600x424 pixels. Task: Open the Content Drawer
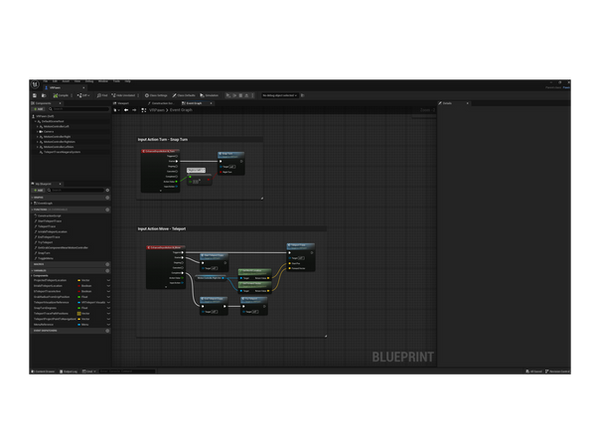[43, 372]
